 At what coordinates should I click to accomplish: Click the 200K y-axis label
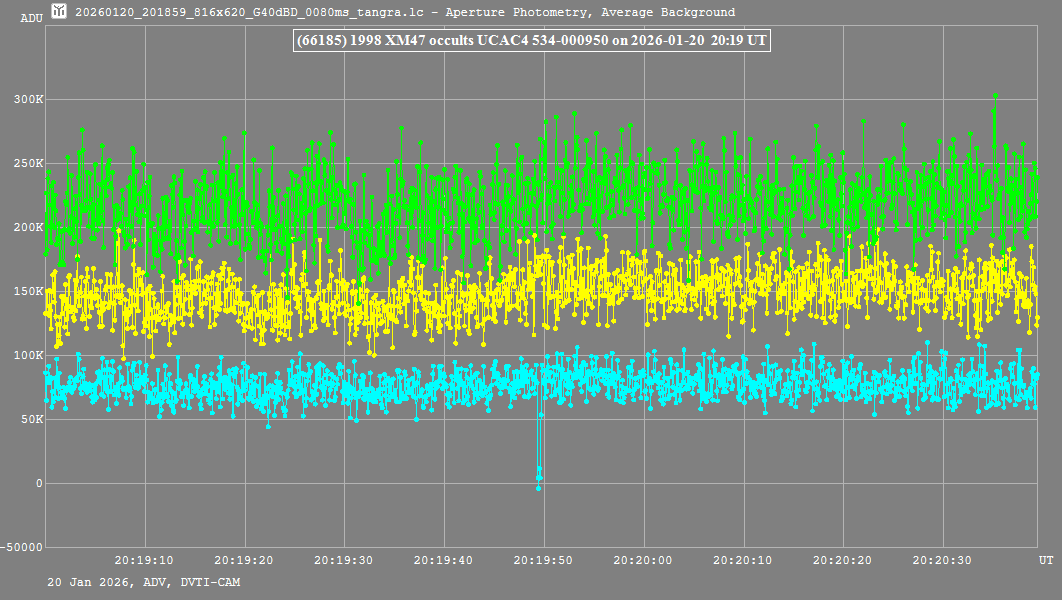pos(26,228)
